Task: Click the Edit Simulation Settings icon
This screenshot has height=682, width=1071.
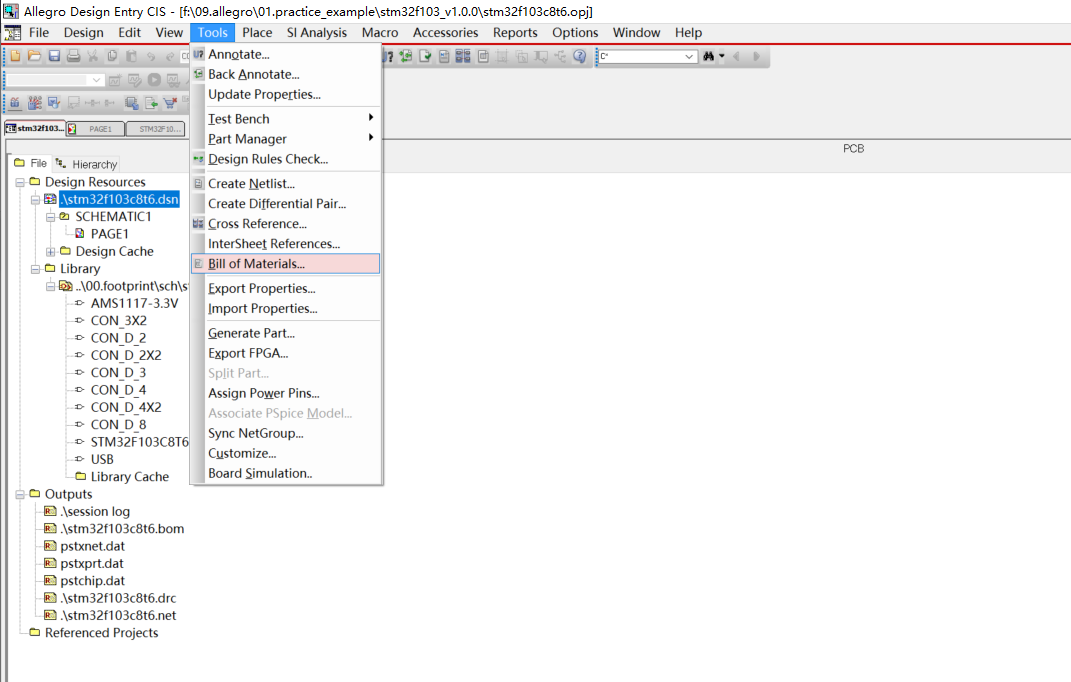Action: [x=135, y=80]
